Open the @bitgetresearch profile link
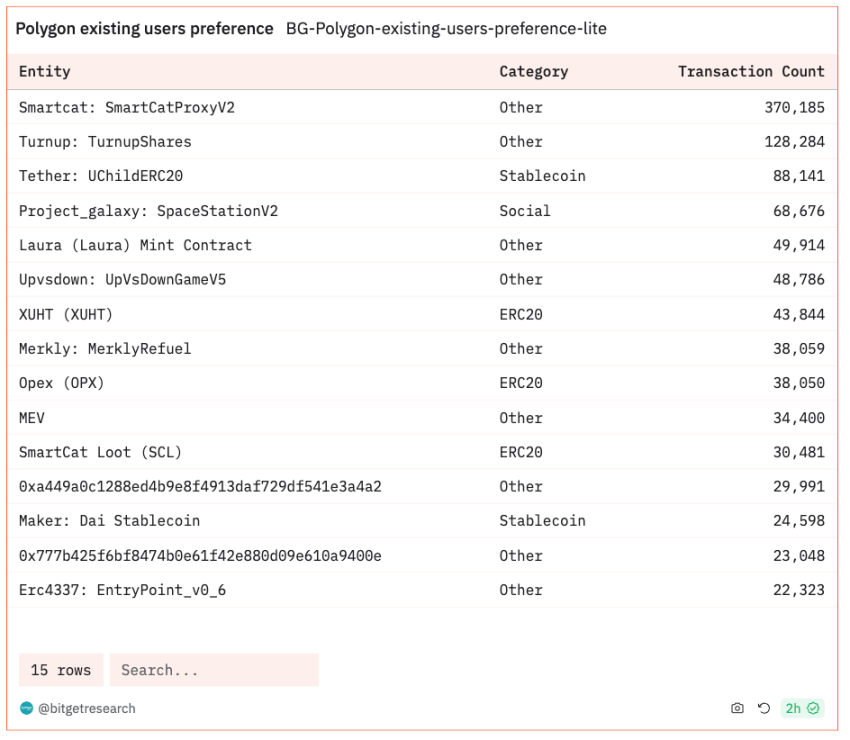 [87, 709]
